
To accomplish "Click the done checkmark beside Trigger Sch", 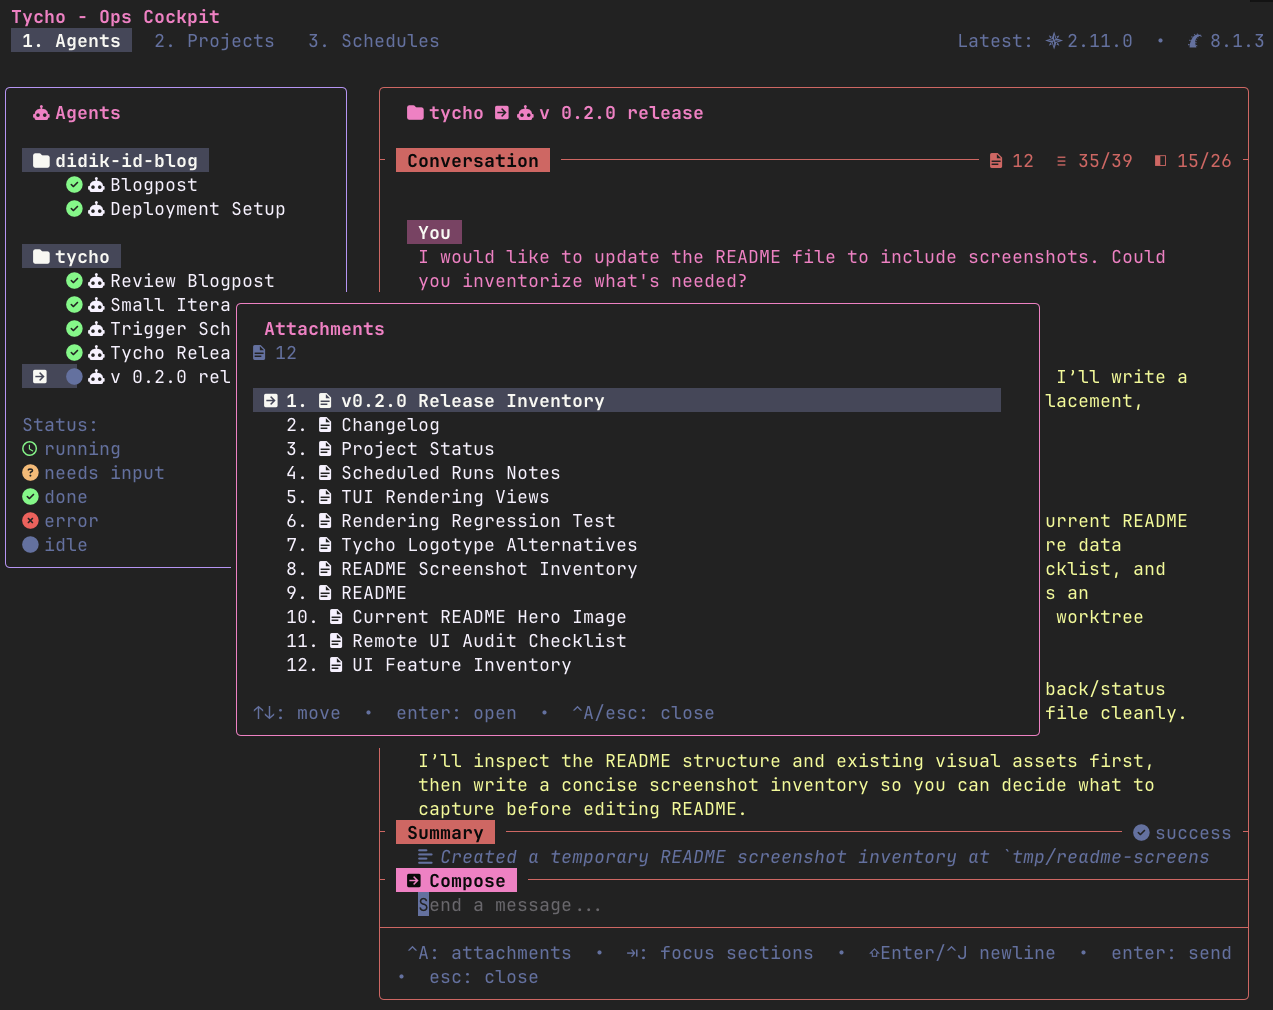I will point(74,329).
